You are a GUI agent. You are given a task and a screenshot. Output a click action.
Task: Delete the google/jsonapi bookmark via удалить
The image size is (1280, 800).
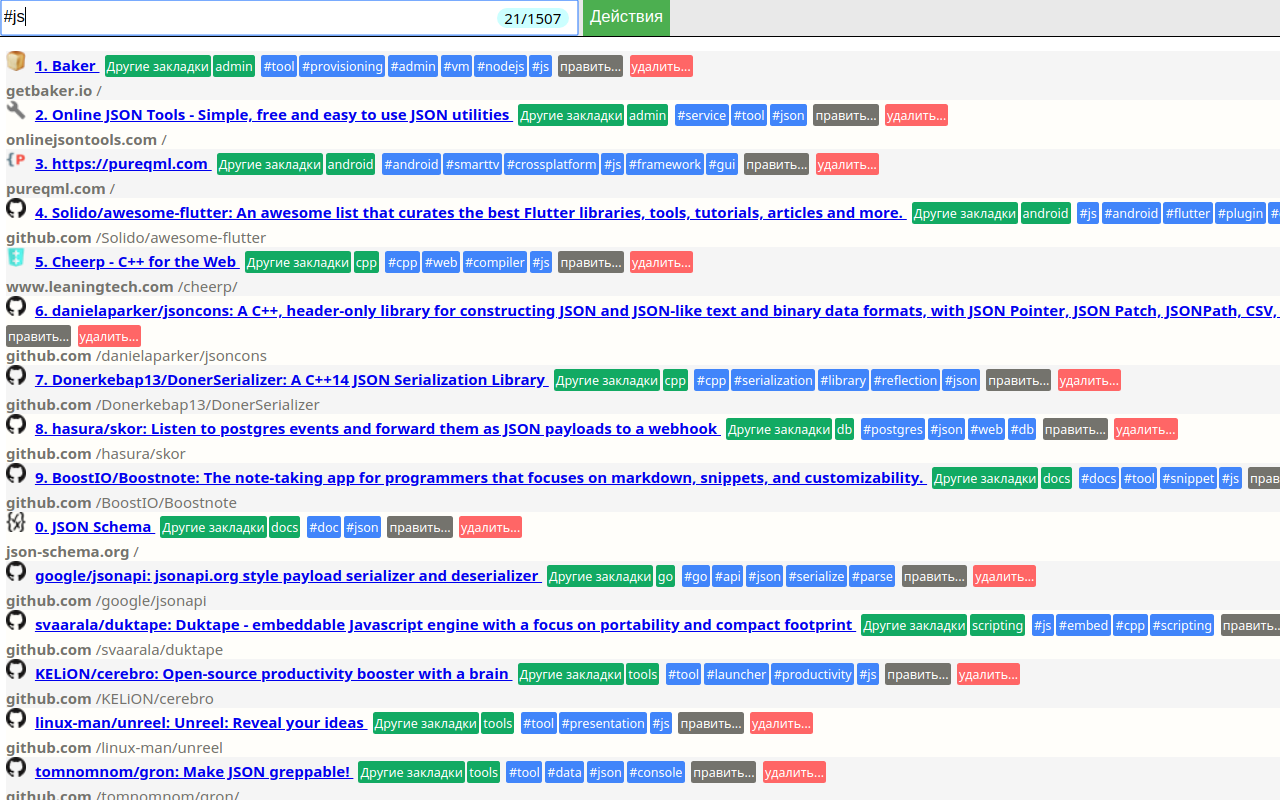point(1004,576)
